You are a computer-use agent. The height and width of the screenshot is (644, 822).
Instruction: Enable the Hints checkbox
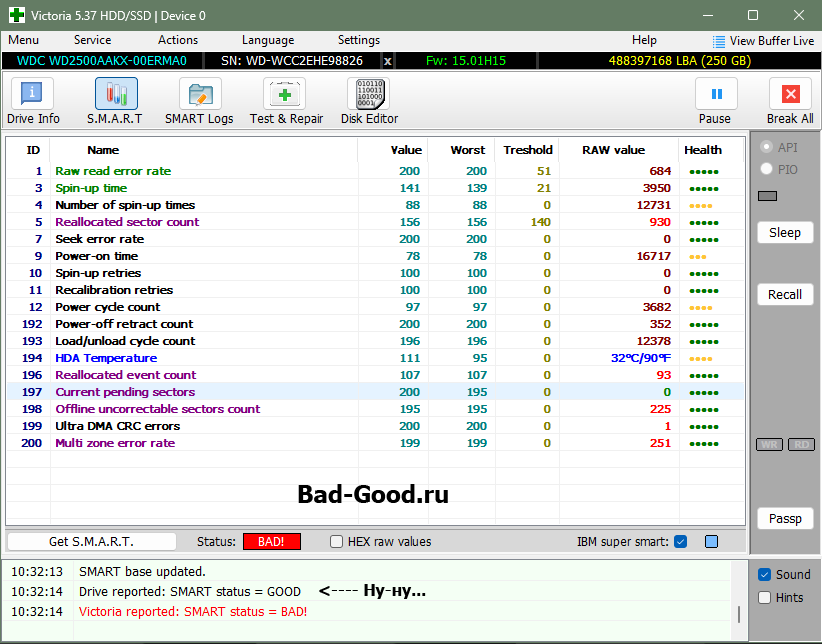765,598
